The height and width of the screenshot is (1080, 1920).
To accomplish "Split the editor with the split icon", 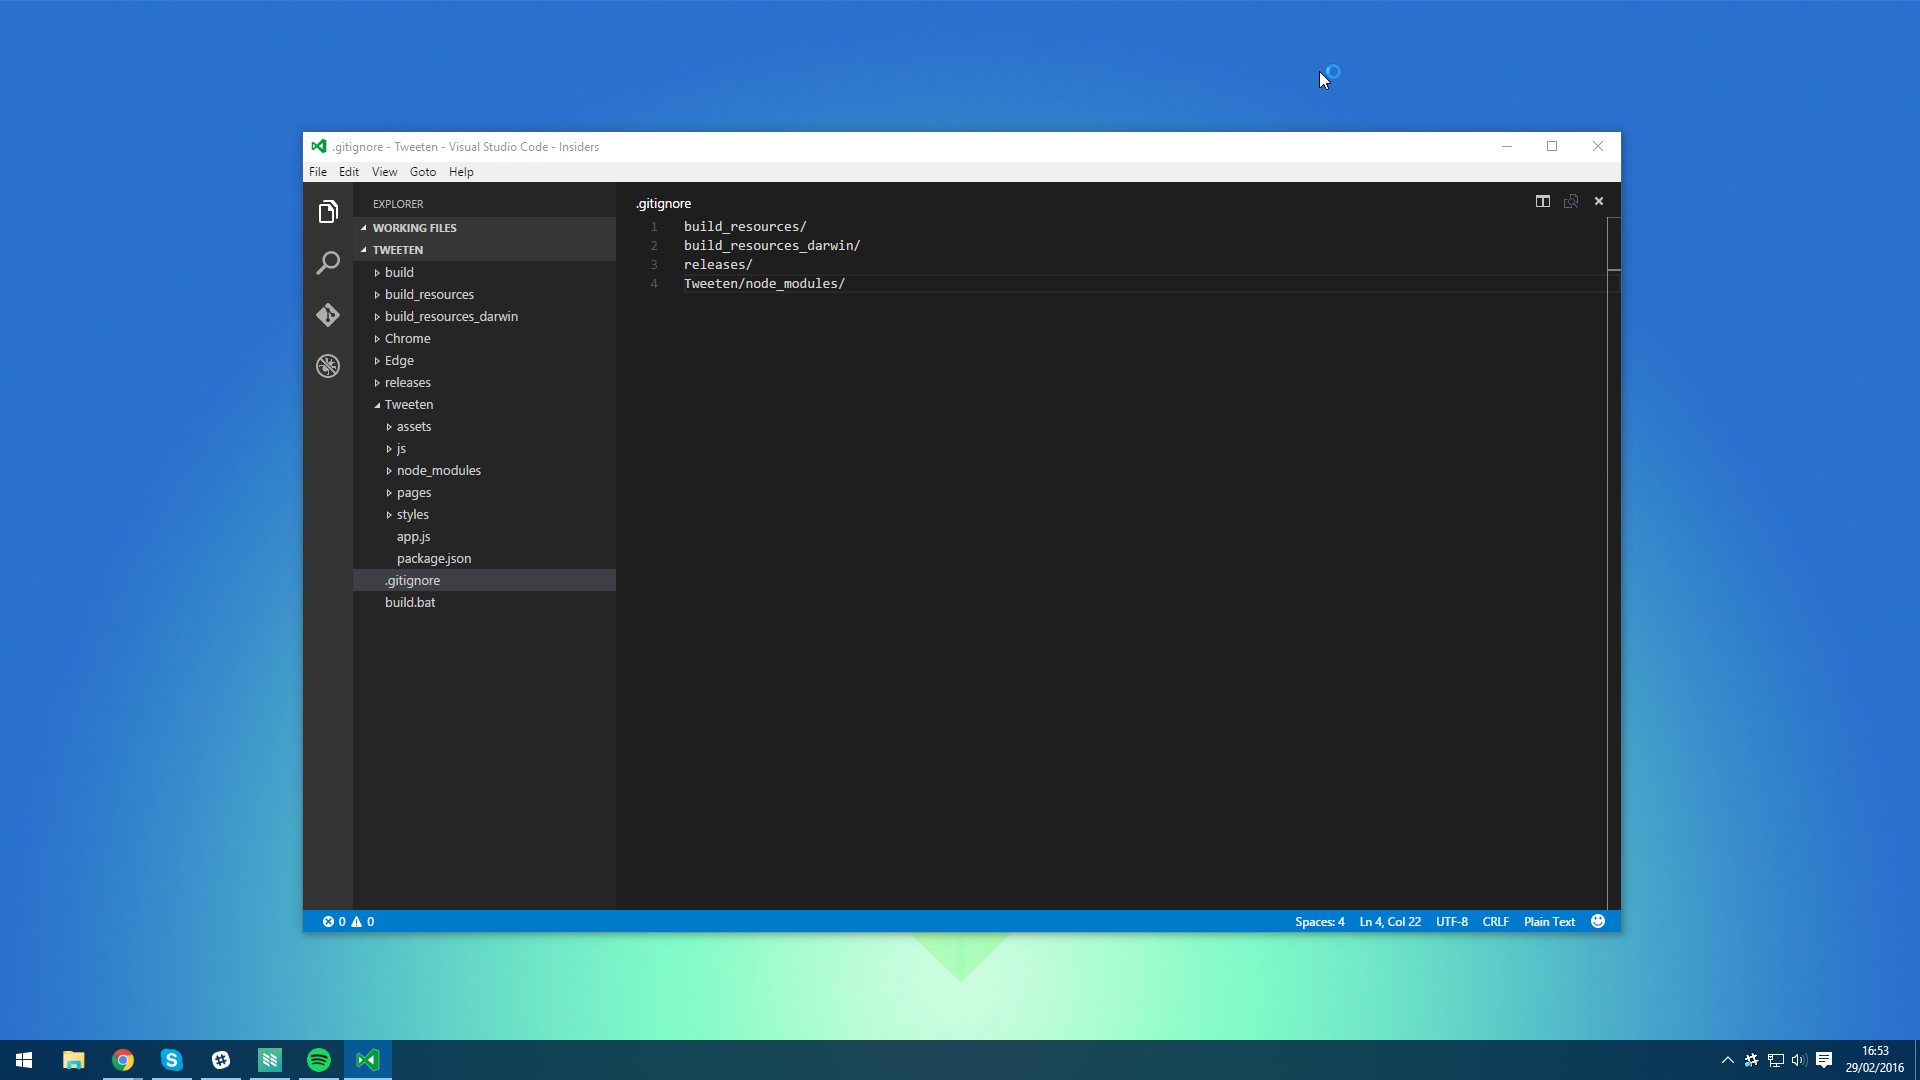I will 1543,201.
